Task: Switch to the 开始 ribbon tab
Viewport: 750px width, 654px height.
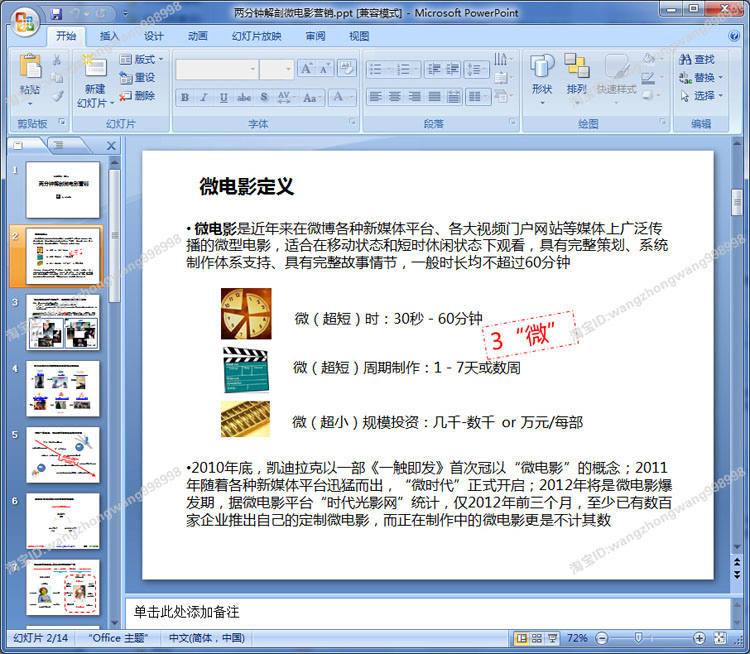Action: click(x=66, y=36)
